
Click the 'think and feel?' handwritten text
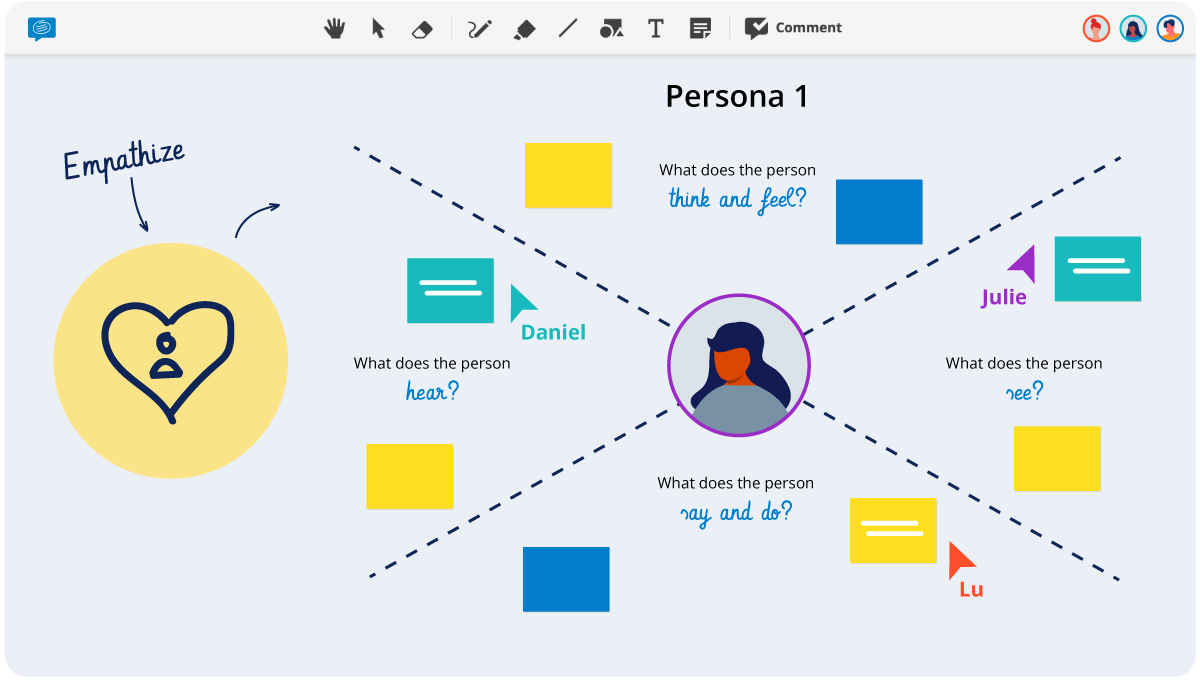click(x=737, y=199)
